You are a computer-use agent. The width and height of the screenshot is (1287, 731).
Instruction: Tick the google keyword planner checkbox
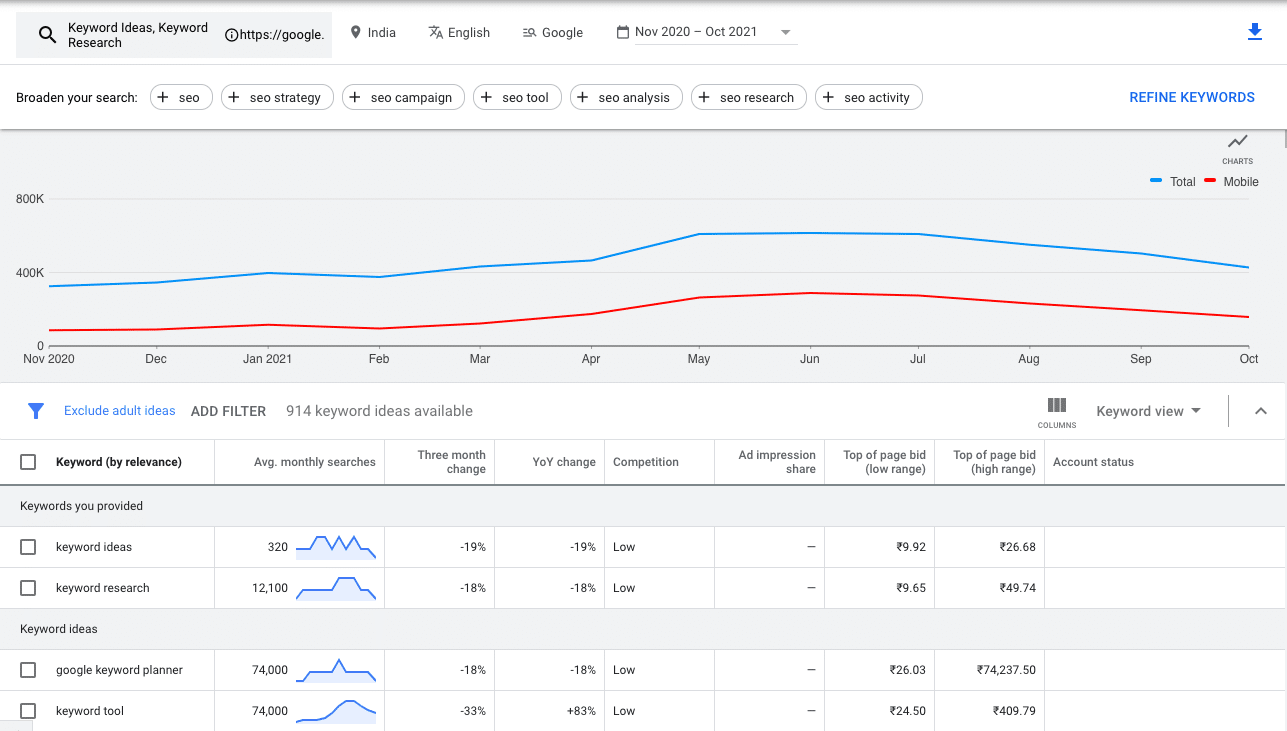(x=28, y=670)
